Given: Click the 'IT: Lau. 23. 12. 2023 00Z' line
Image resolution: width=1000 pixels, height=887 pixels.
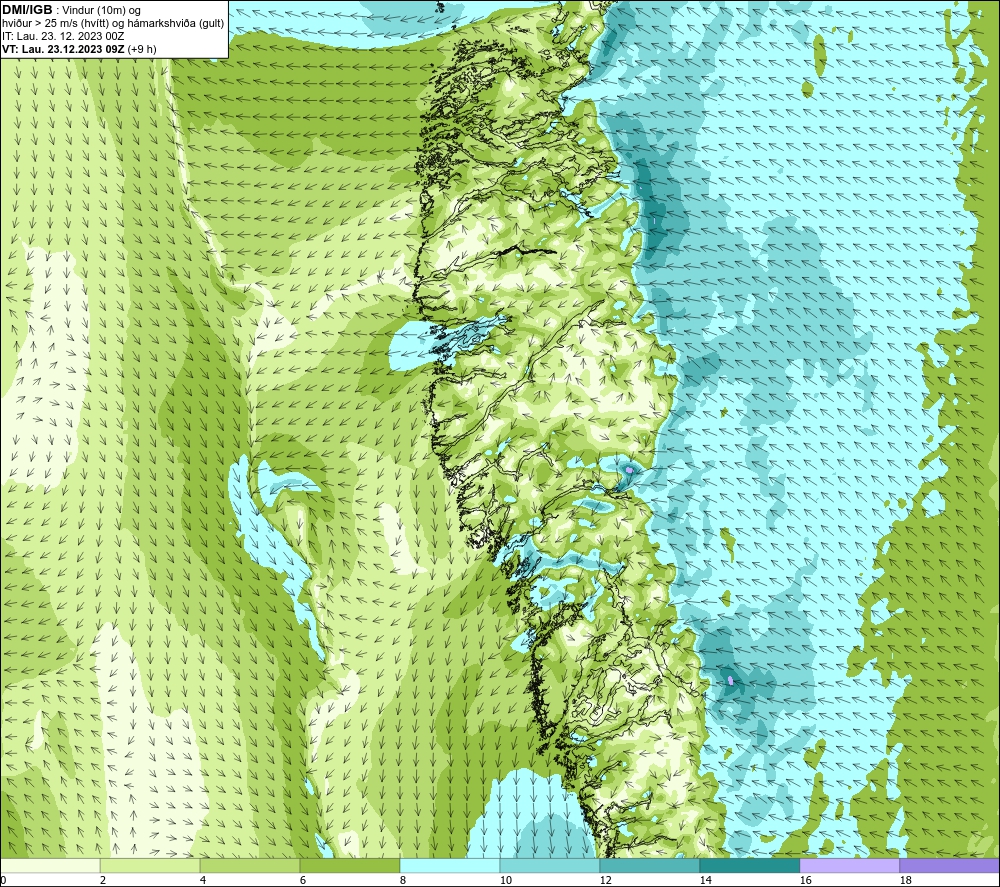Looking at the screenshot, I should (63, 36).
